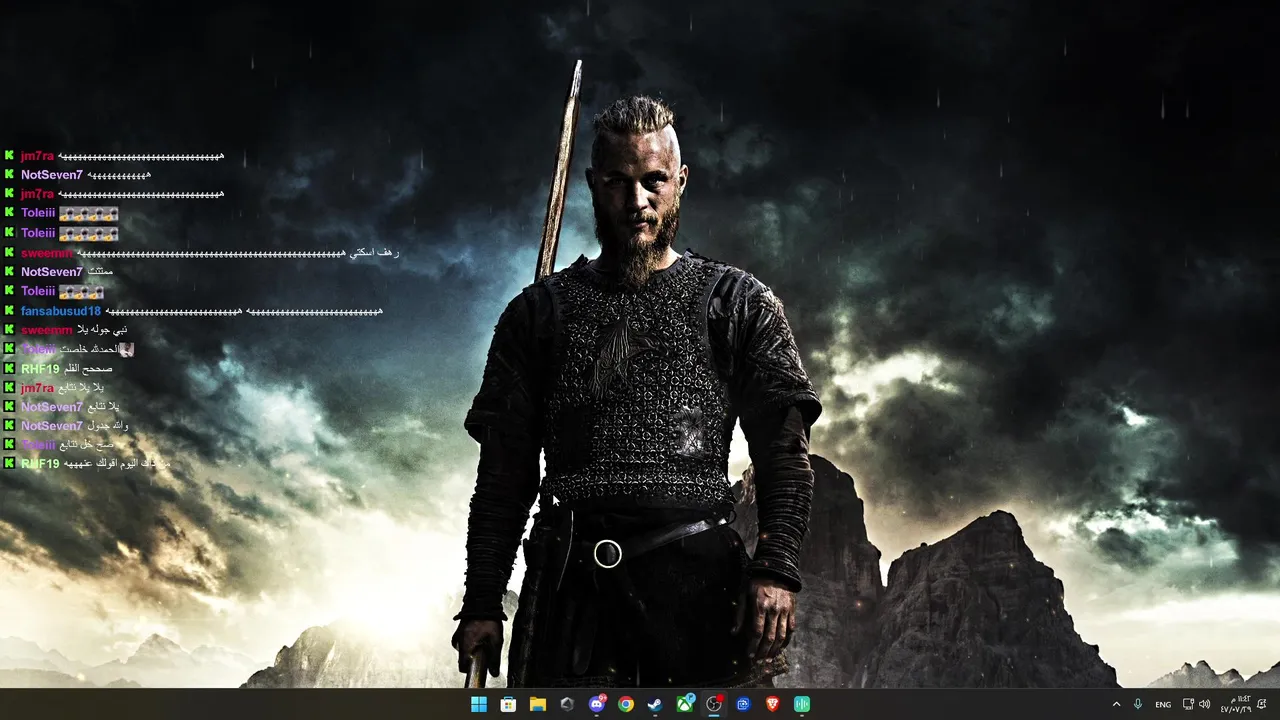The image size is (1280, 720).
Task: Click sweemm's message ending 'رهف اسكتي'
Action: pos(237,253)
